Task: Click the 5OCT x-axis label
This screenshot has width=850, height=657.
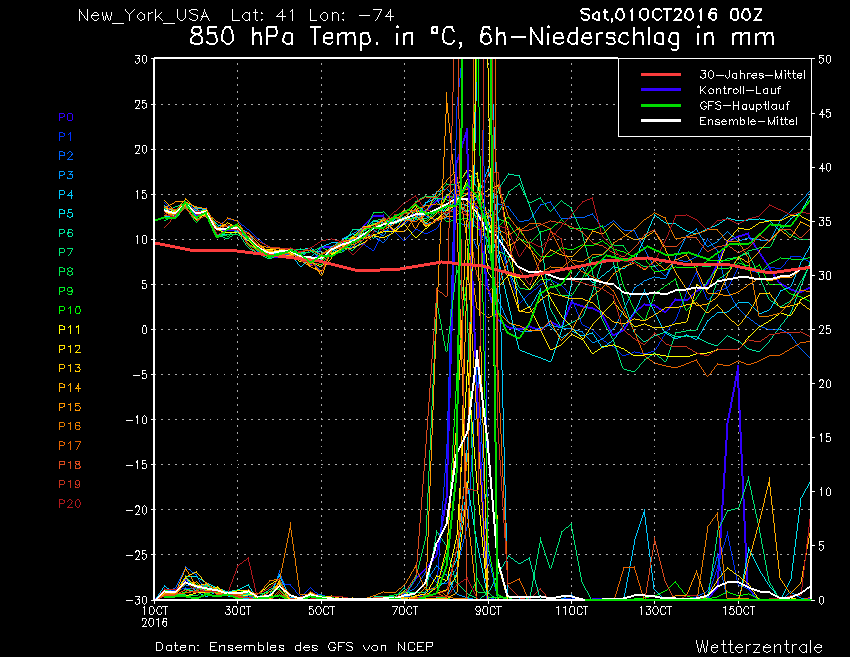Action: pos(321,611)
